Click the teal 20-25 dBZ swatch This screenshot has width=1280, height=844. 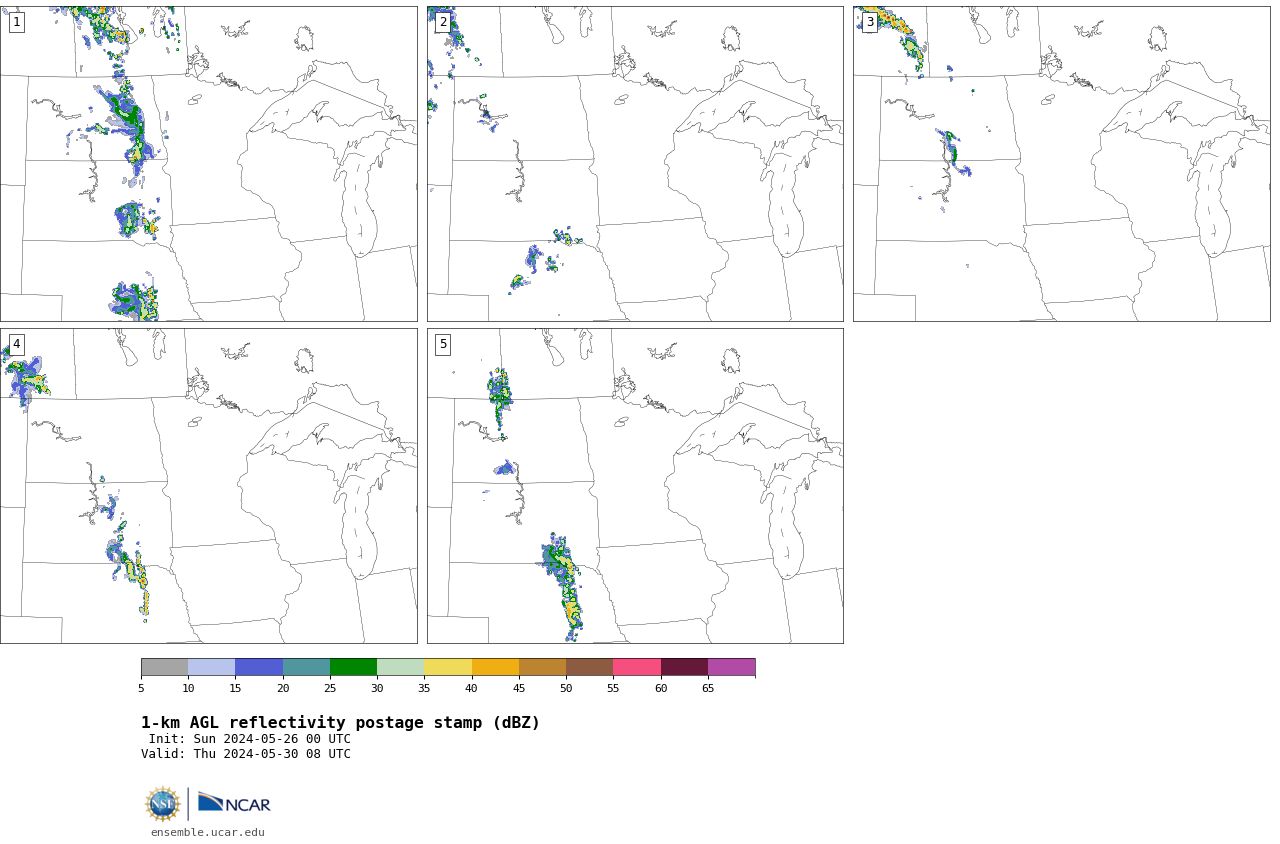[306, 667]
